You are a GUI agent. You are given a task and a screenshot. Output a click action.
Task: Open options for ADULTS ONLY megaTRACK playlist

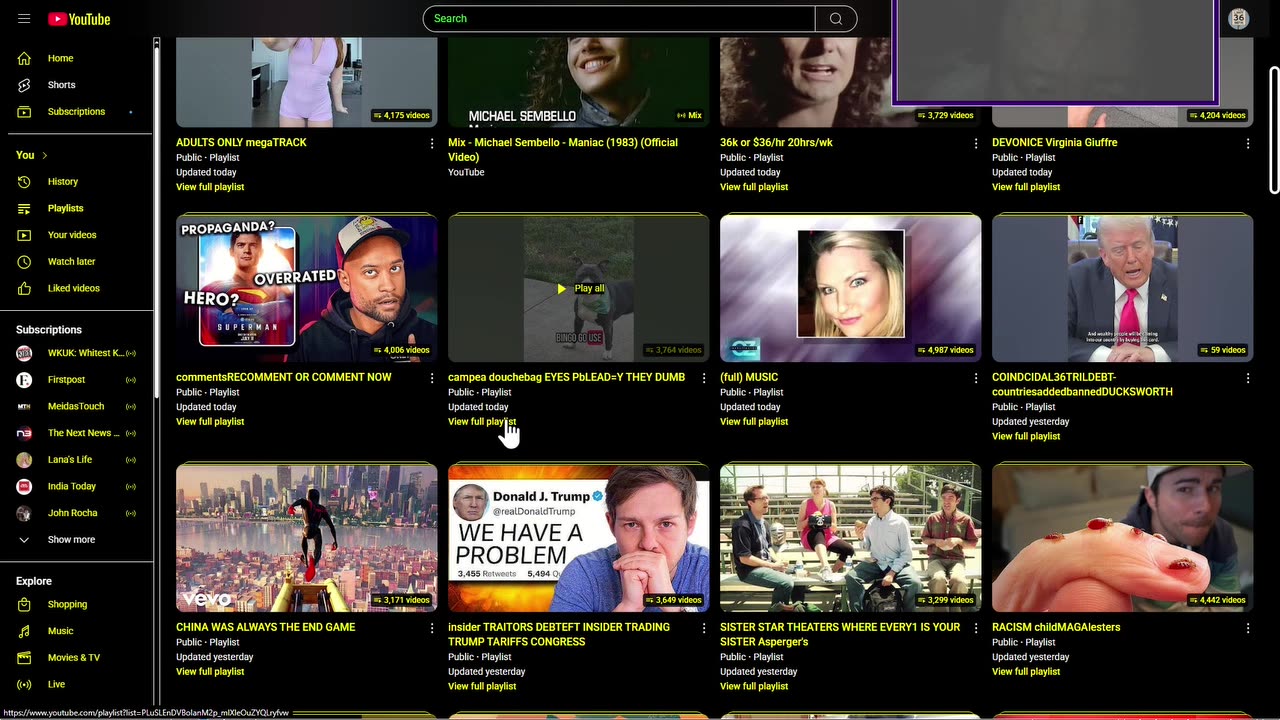click(x=432, y=144)
